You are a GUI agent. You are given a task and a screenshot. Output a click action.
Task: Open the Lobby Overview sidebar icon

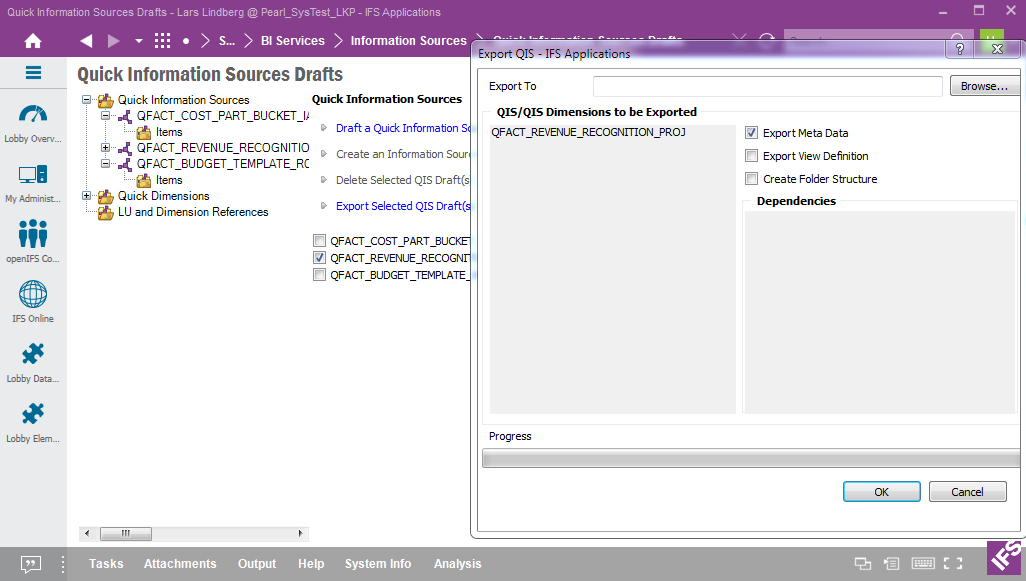pyautogui.click(x=33, y=115)
